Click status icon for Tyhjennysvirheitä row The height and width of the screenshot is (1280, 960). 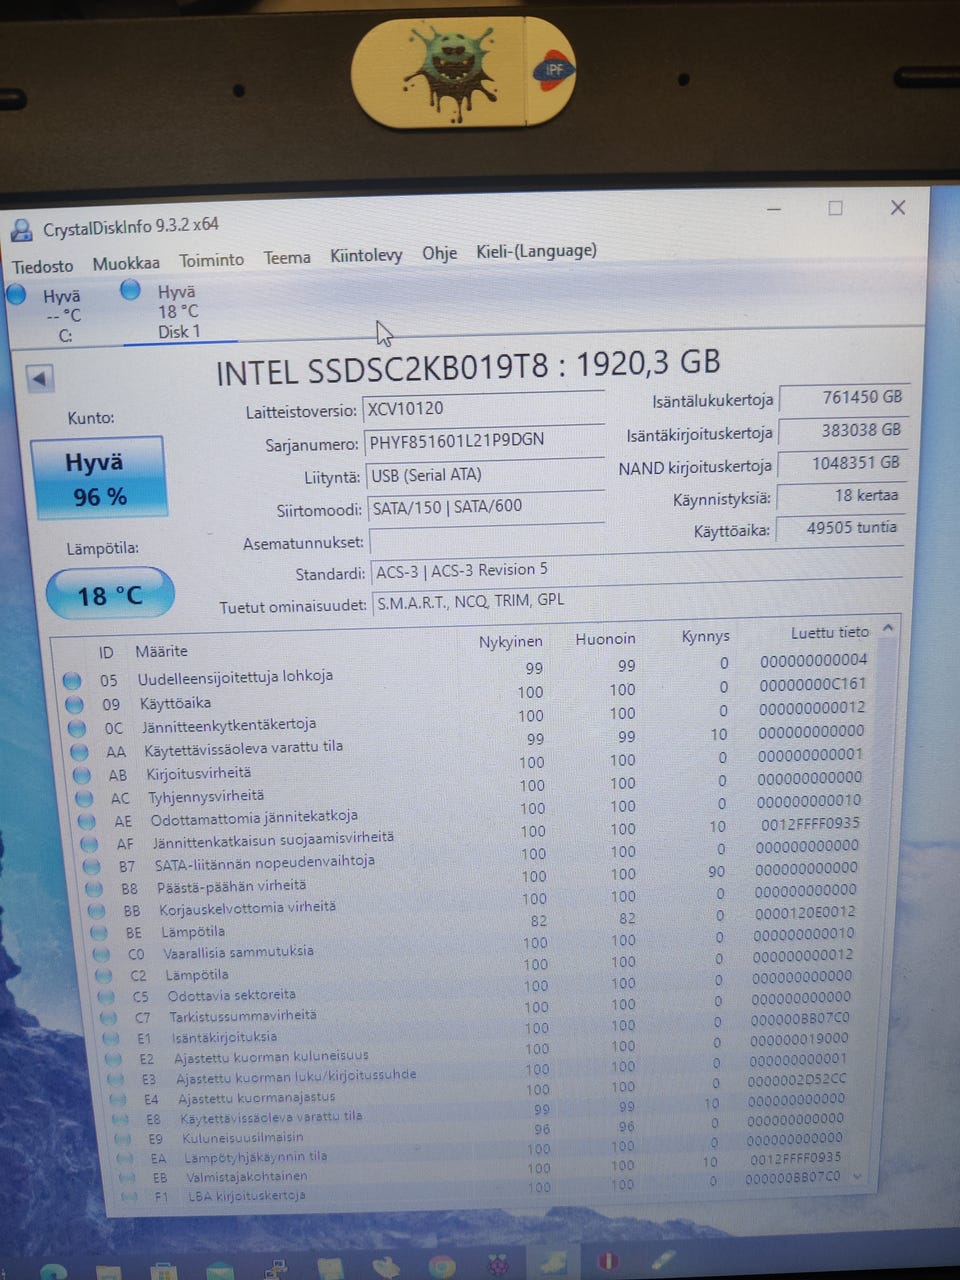[85, 798]
